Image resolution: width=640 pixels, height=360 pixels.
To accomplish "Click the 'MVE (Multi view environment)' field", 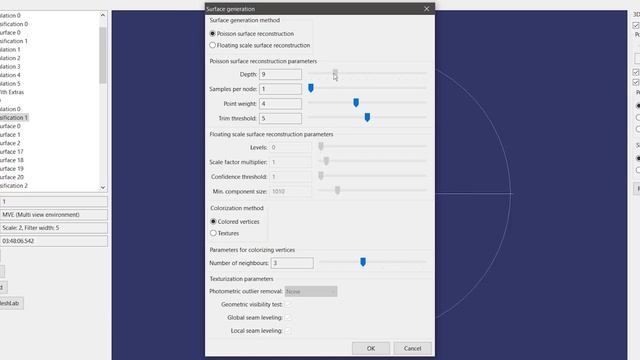I will [54, 215].
